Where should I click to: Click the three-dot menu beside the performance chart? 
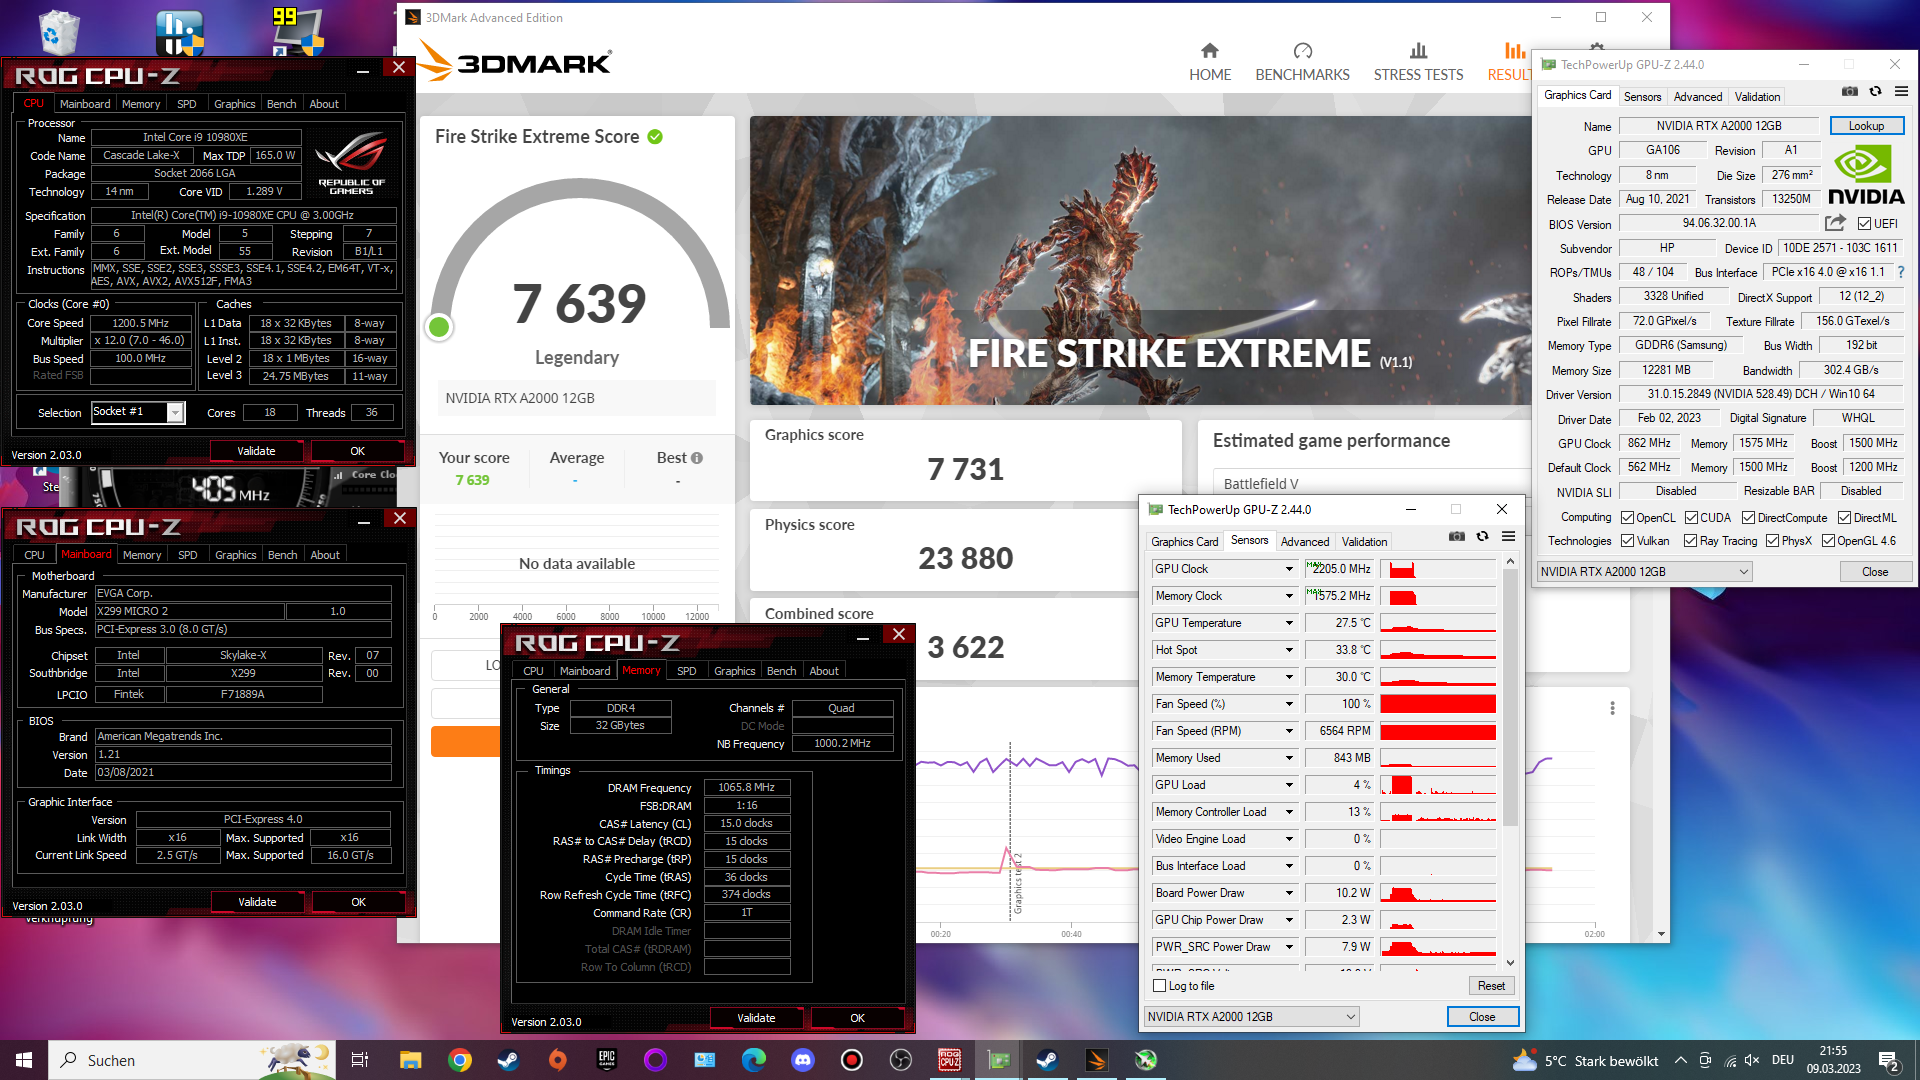[x=1612, y=708]
